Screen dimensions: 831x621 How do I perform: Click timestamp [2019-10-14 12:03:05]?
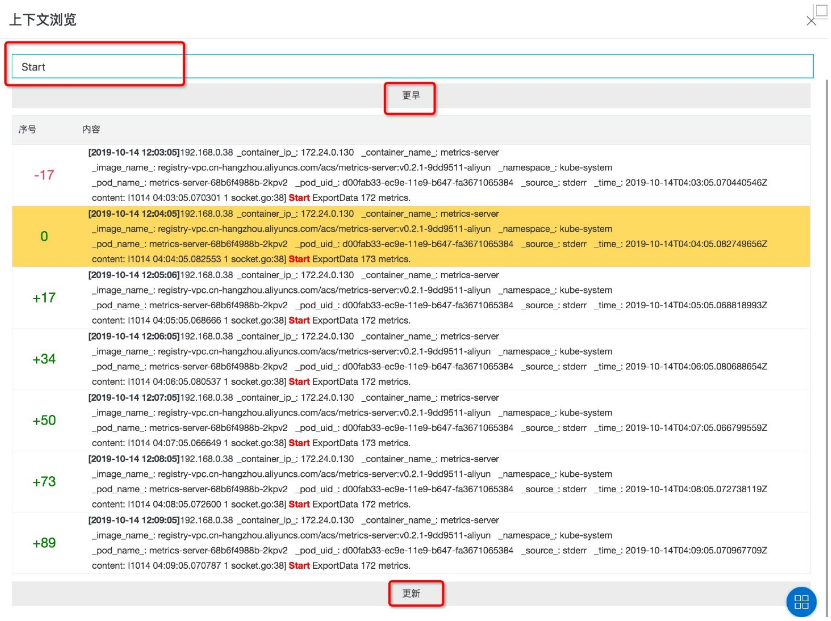click(134, 153)
